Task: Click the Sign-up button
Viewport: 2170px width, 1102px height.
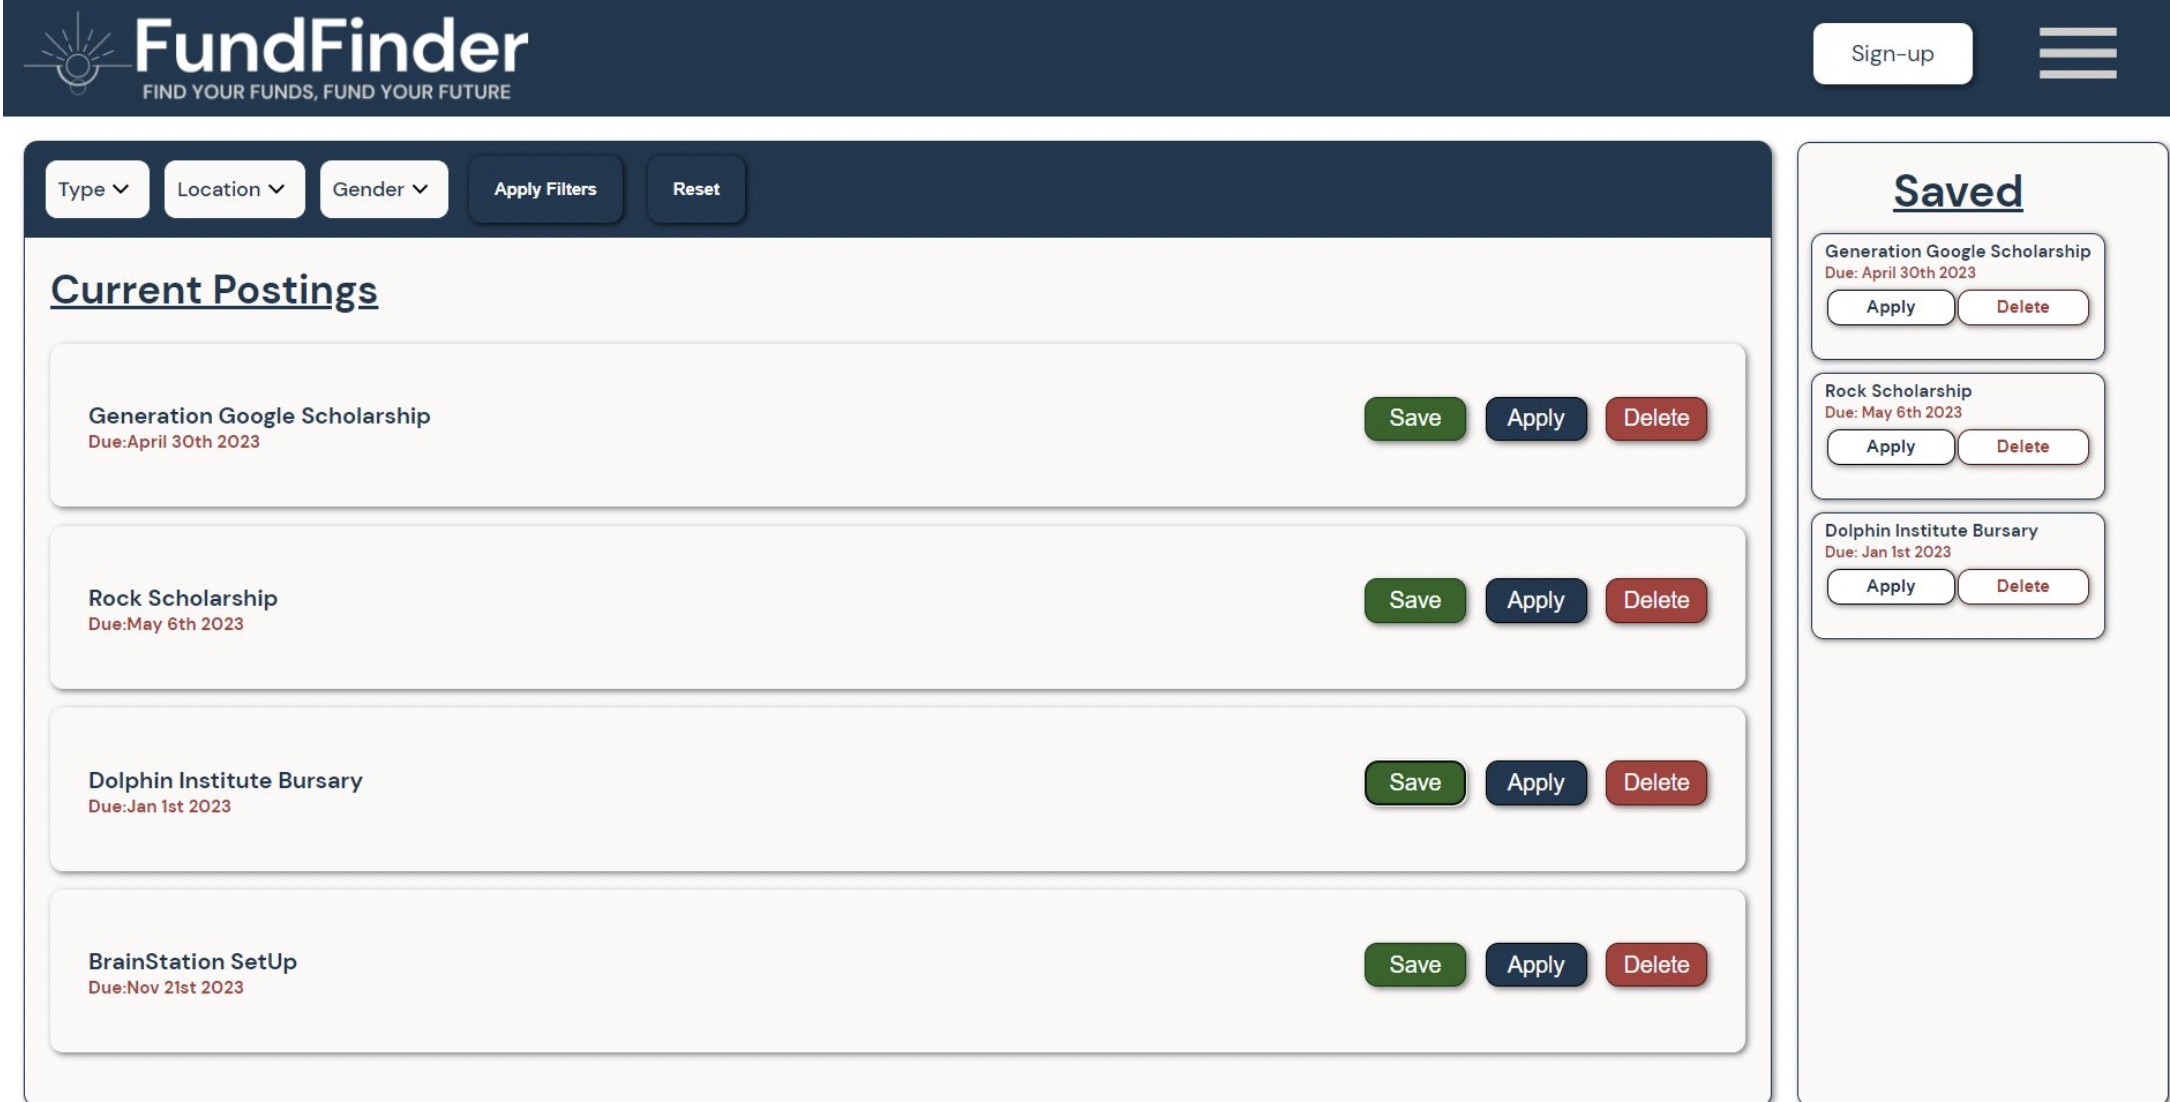Action: [1892, 53]
